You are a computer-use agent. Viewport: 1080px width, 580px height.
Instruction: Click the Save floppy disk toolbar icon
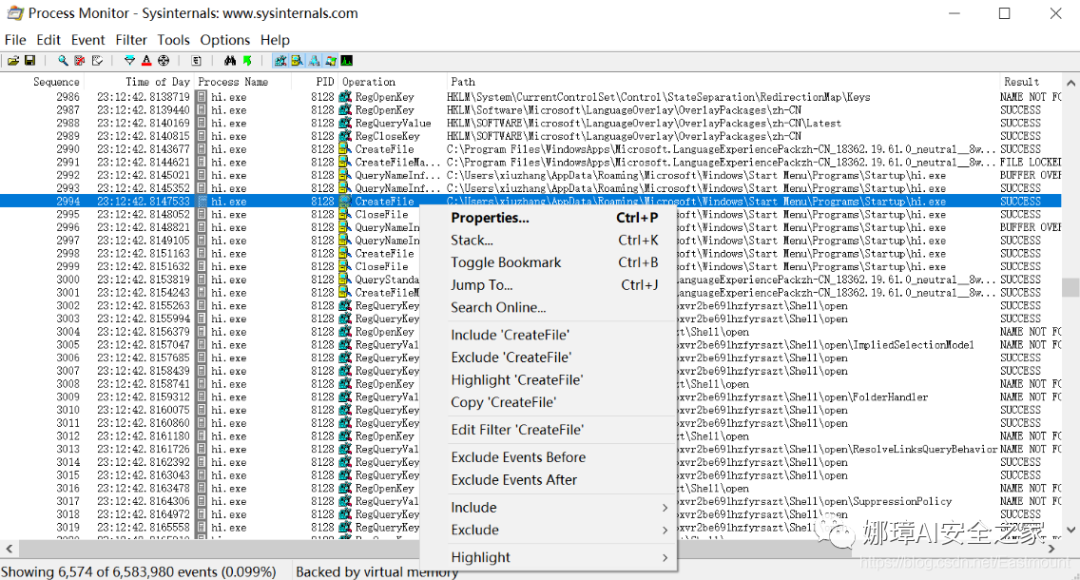tap(30, 61)
